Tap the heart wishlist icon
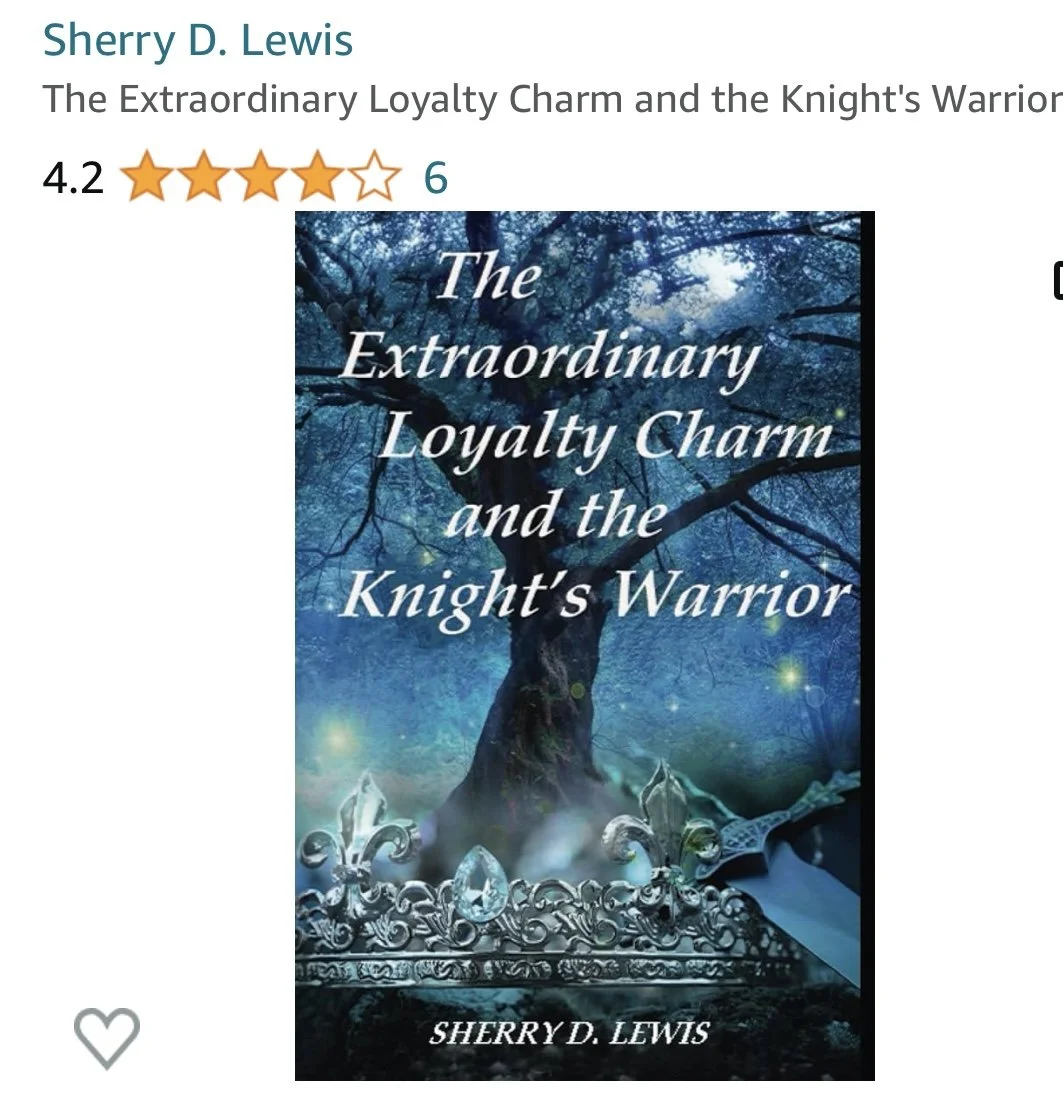Viewport: 1063px width, 1103px height. click(107, 1038)
